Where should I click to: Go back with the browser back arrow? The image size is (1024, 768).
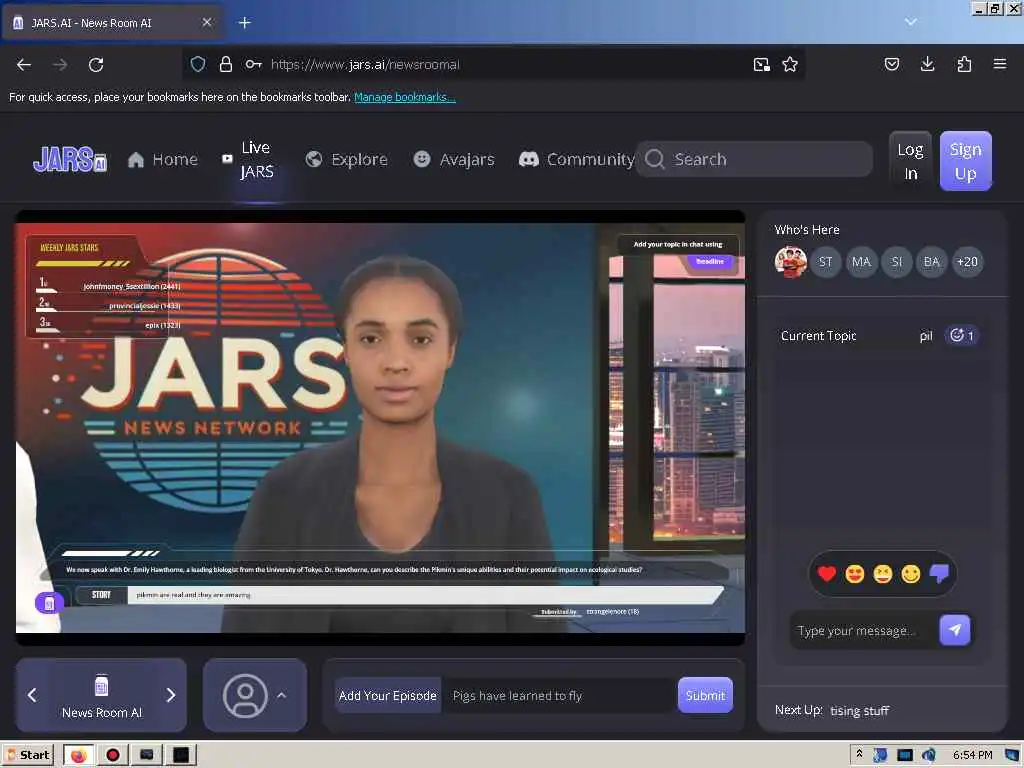click(24, 65)
